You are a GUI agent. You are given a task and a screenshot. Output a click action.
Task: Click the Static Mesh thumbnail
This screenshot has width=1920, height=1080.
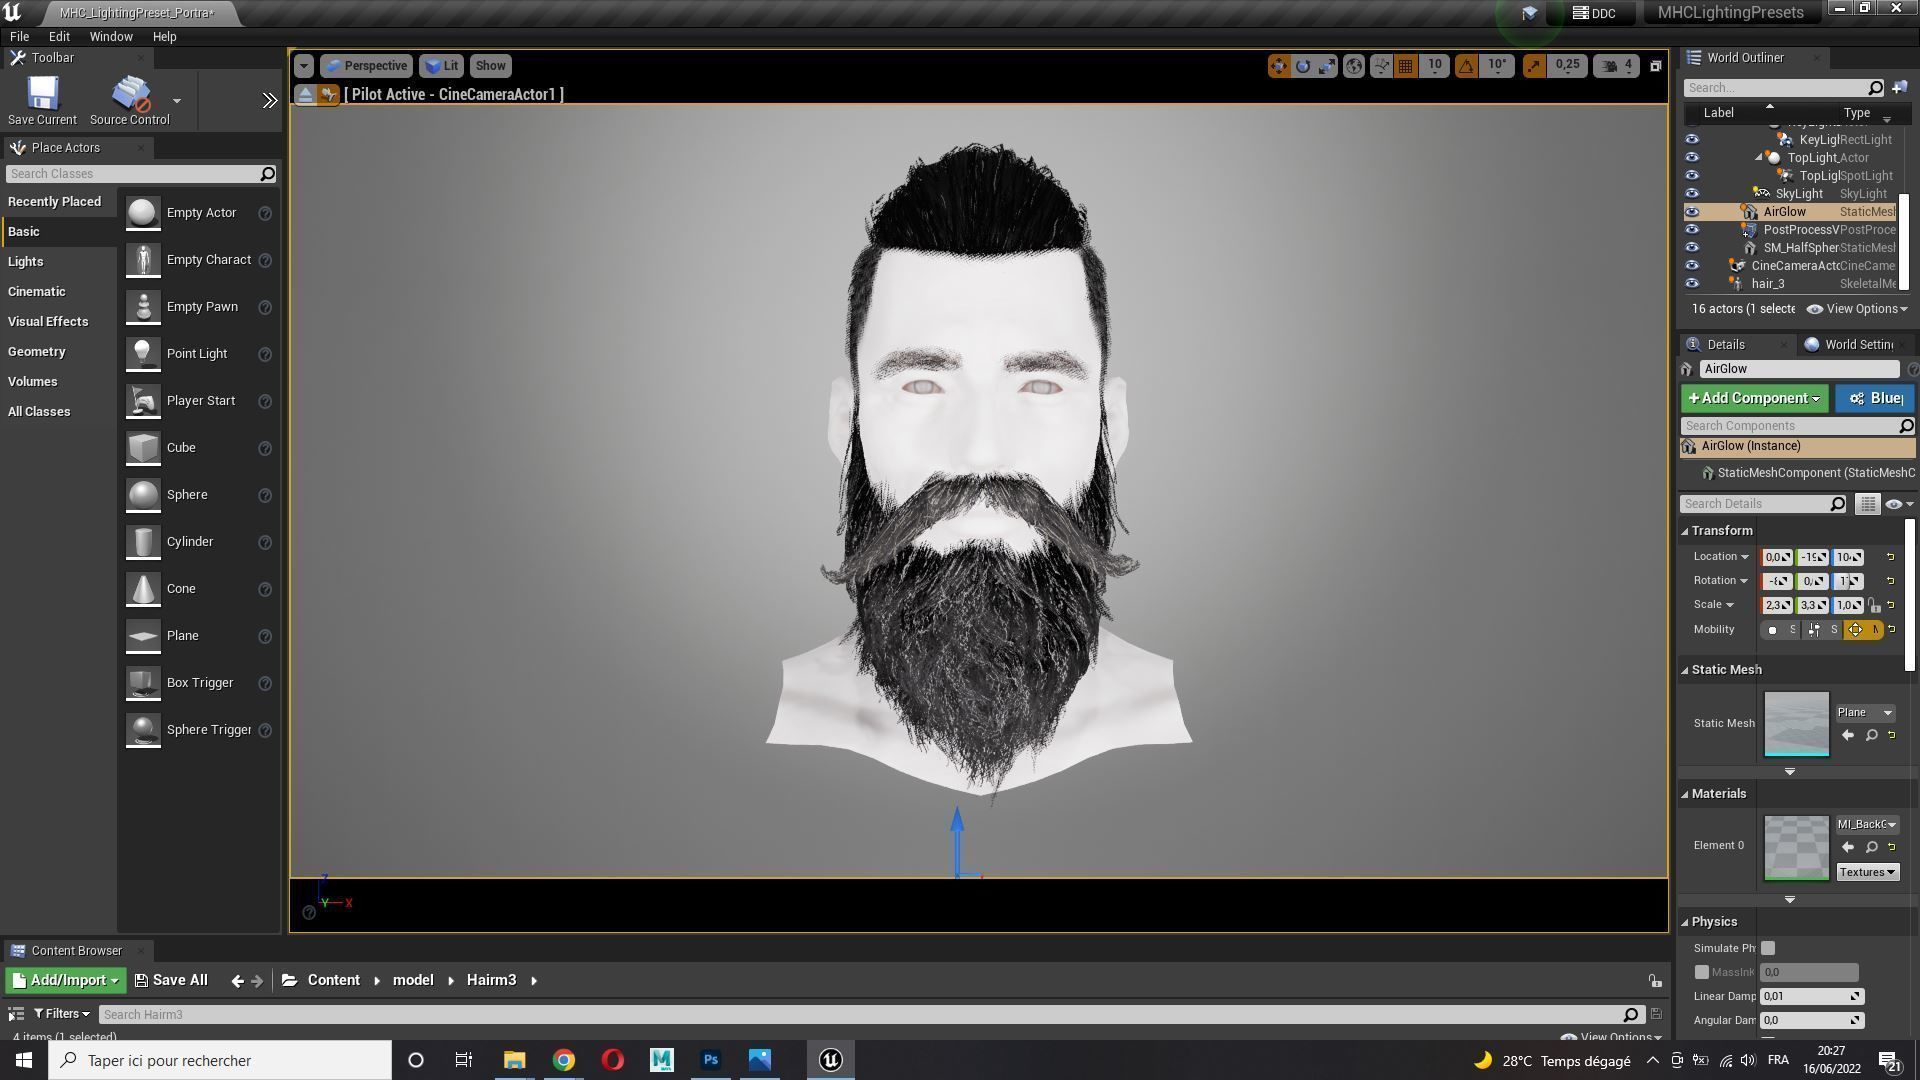click(1796, 724)
